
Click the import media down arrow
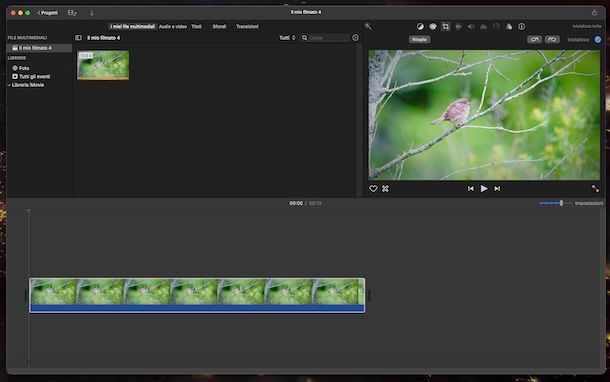92,13
